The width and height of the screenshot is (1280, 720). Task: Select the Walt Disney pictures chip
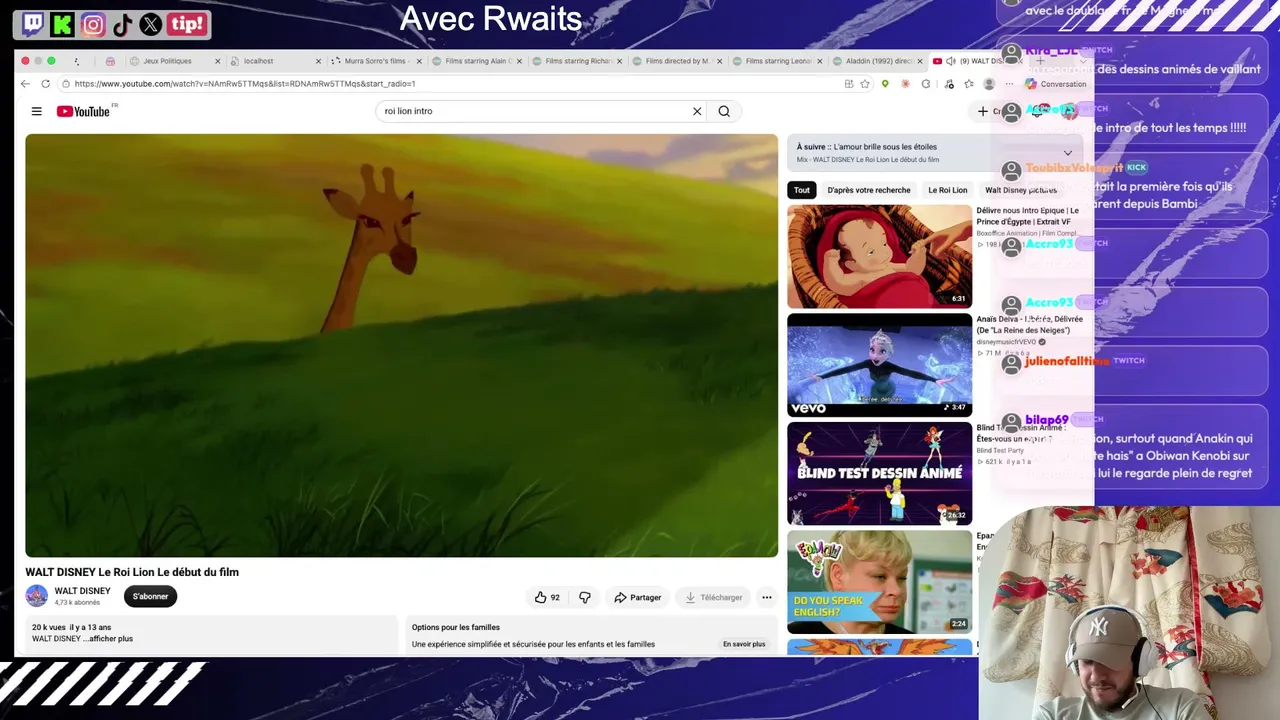pos(1021,190)
